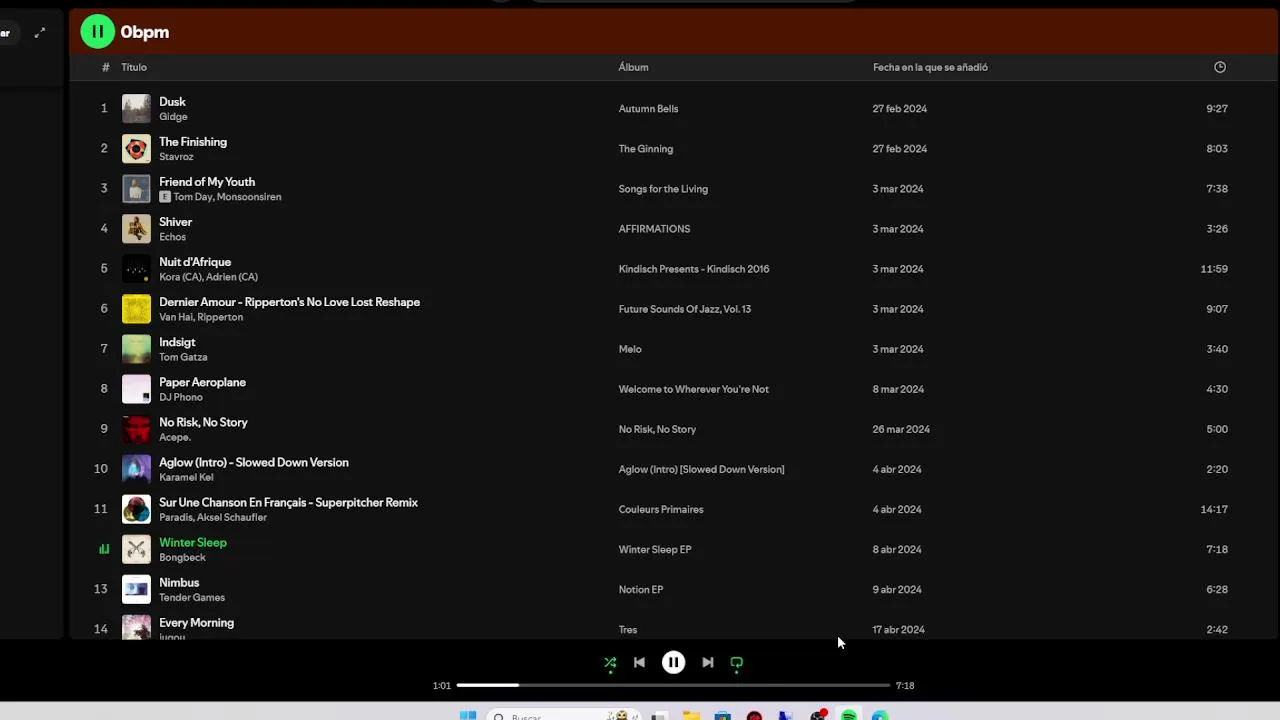Image resolution: width=1280 pixels, height=720 pixels.
Task: Open the Kindisch Presents - Kindisch 2016 album
Action: 694,268
